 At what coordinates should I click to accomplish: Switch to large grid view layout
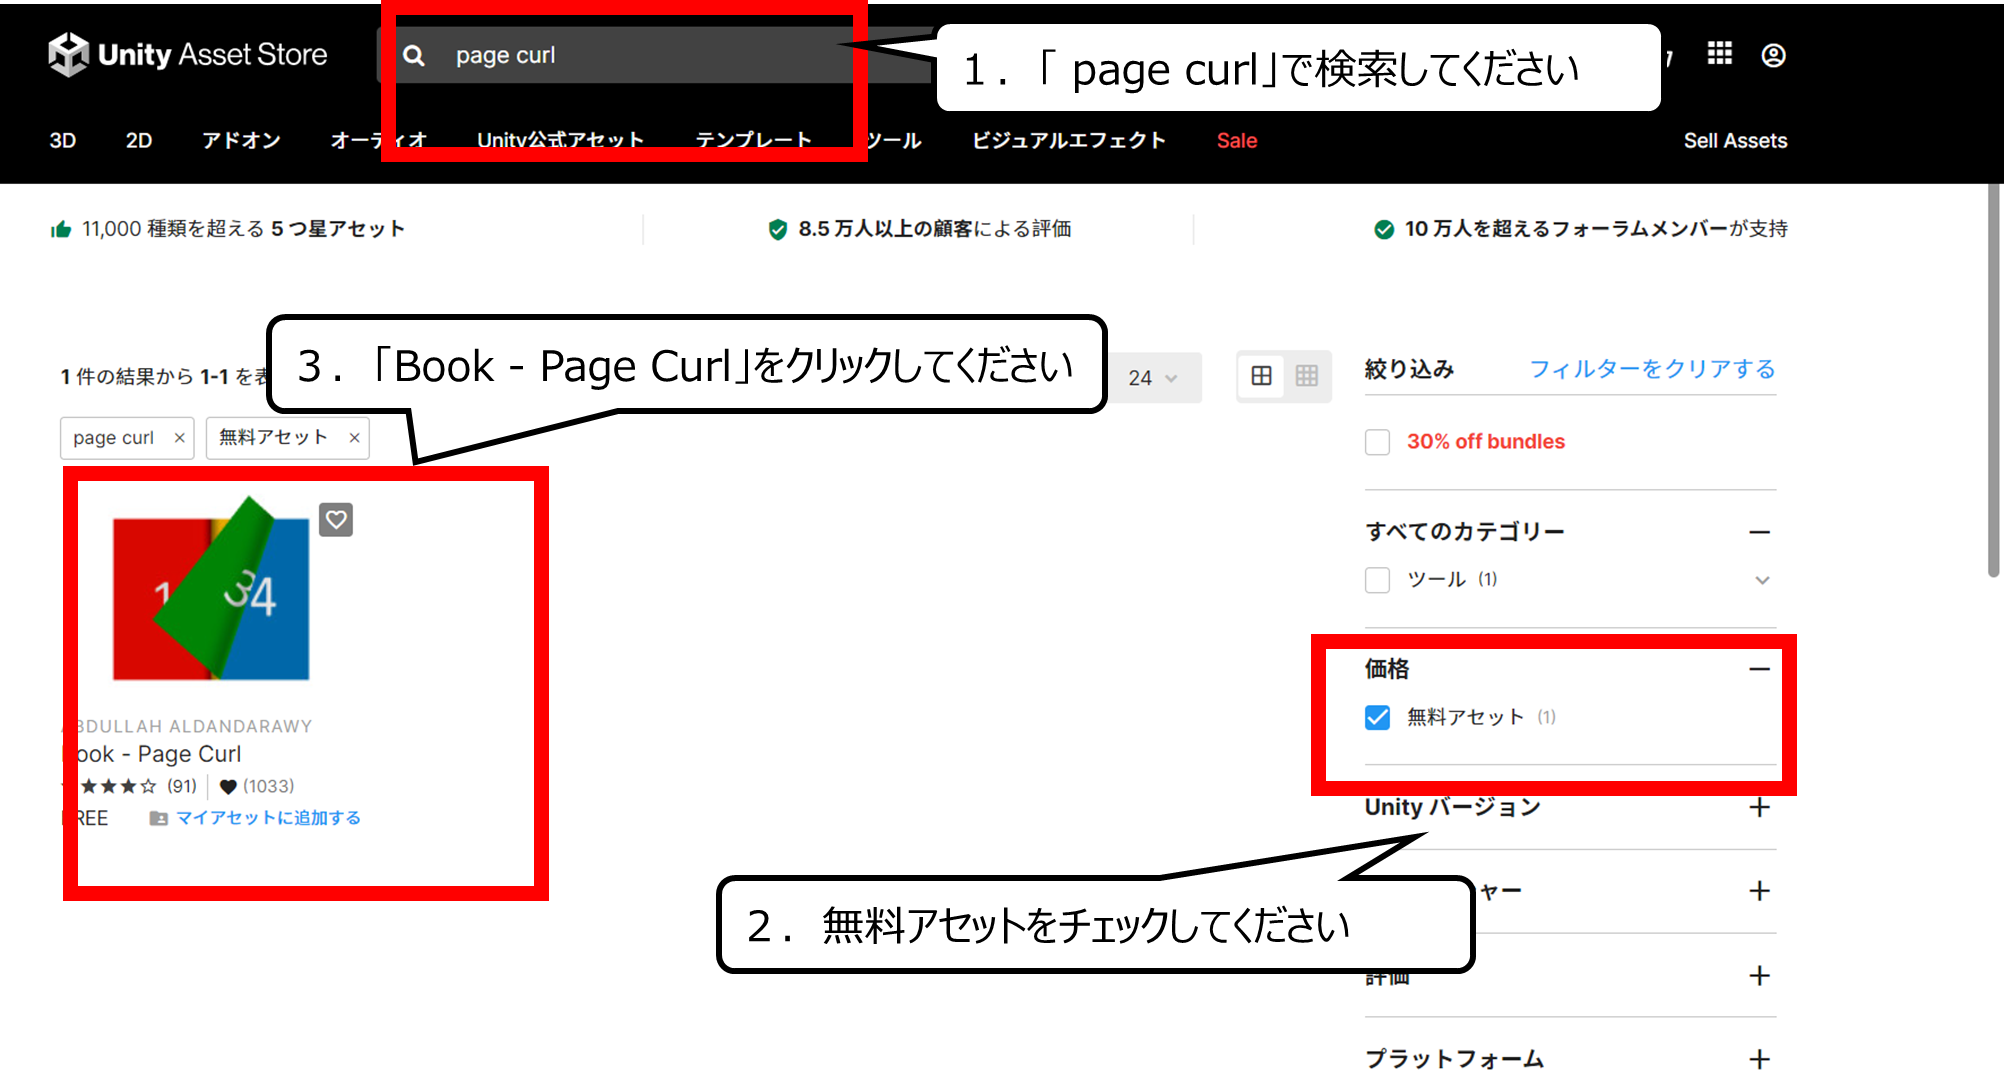tap(1262, 376)
